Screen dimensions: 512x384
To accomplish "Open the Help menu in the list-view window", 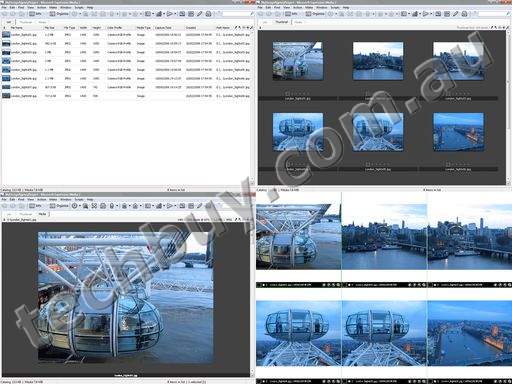I will click(x=90, y=7).
